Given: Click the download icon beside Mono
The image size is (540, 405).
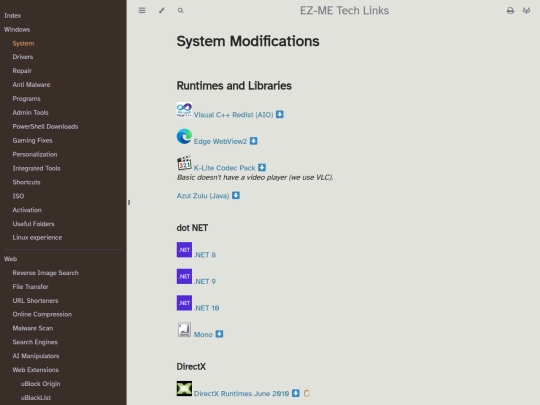Looking at the screenshot, I should point(219,334).
